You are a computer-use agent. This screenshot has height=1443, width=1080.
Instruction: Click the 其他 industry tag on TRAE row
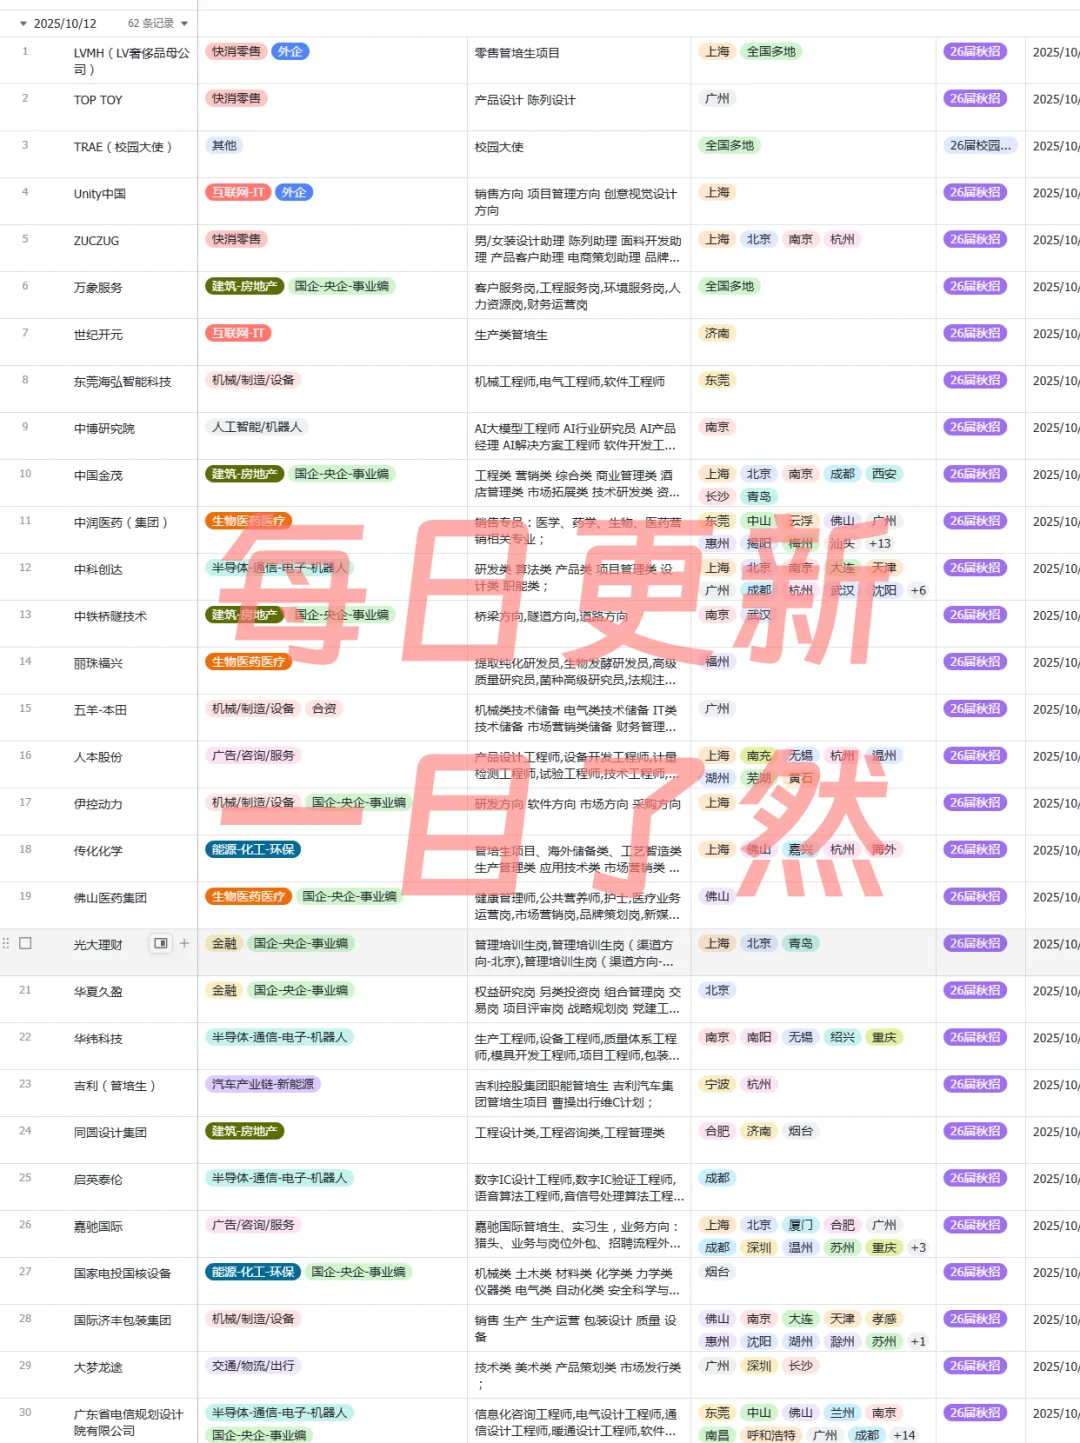(224, 145)
